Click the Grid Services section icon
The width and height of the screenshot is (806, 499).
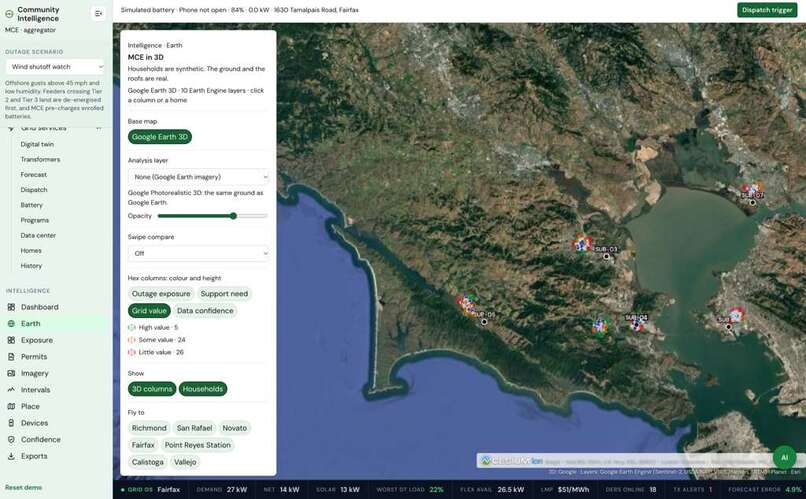pyautogui.click(x=11, y=127)
